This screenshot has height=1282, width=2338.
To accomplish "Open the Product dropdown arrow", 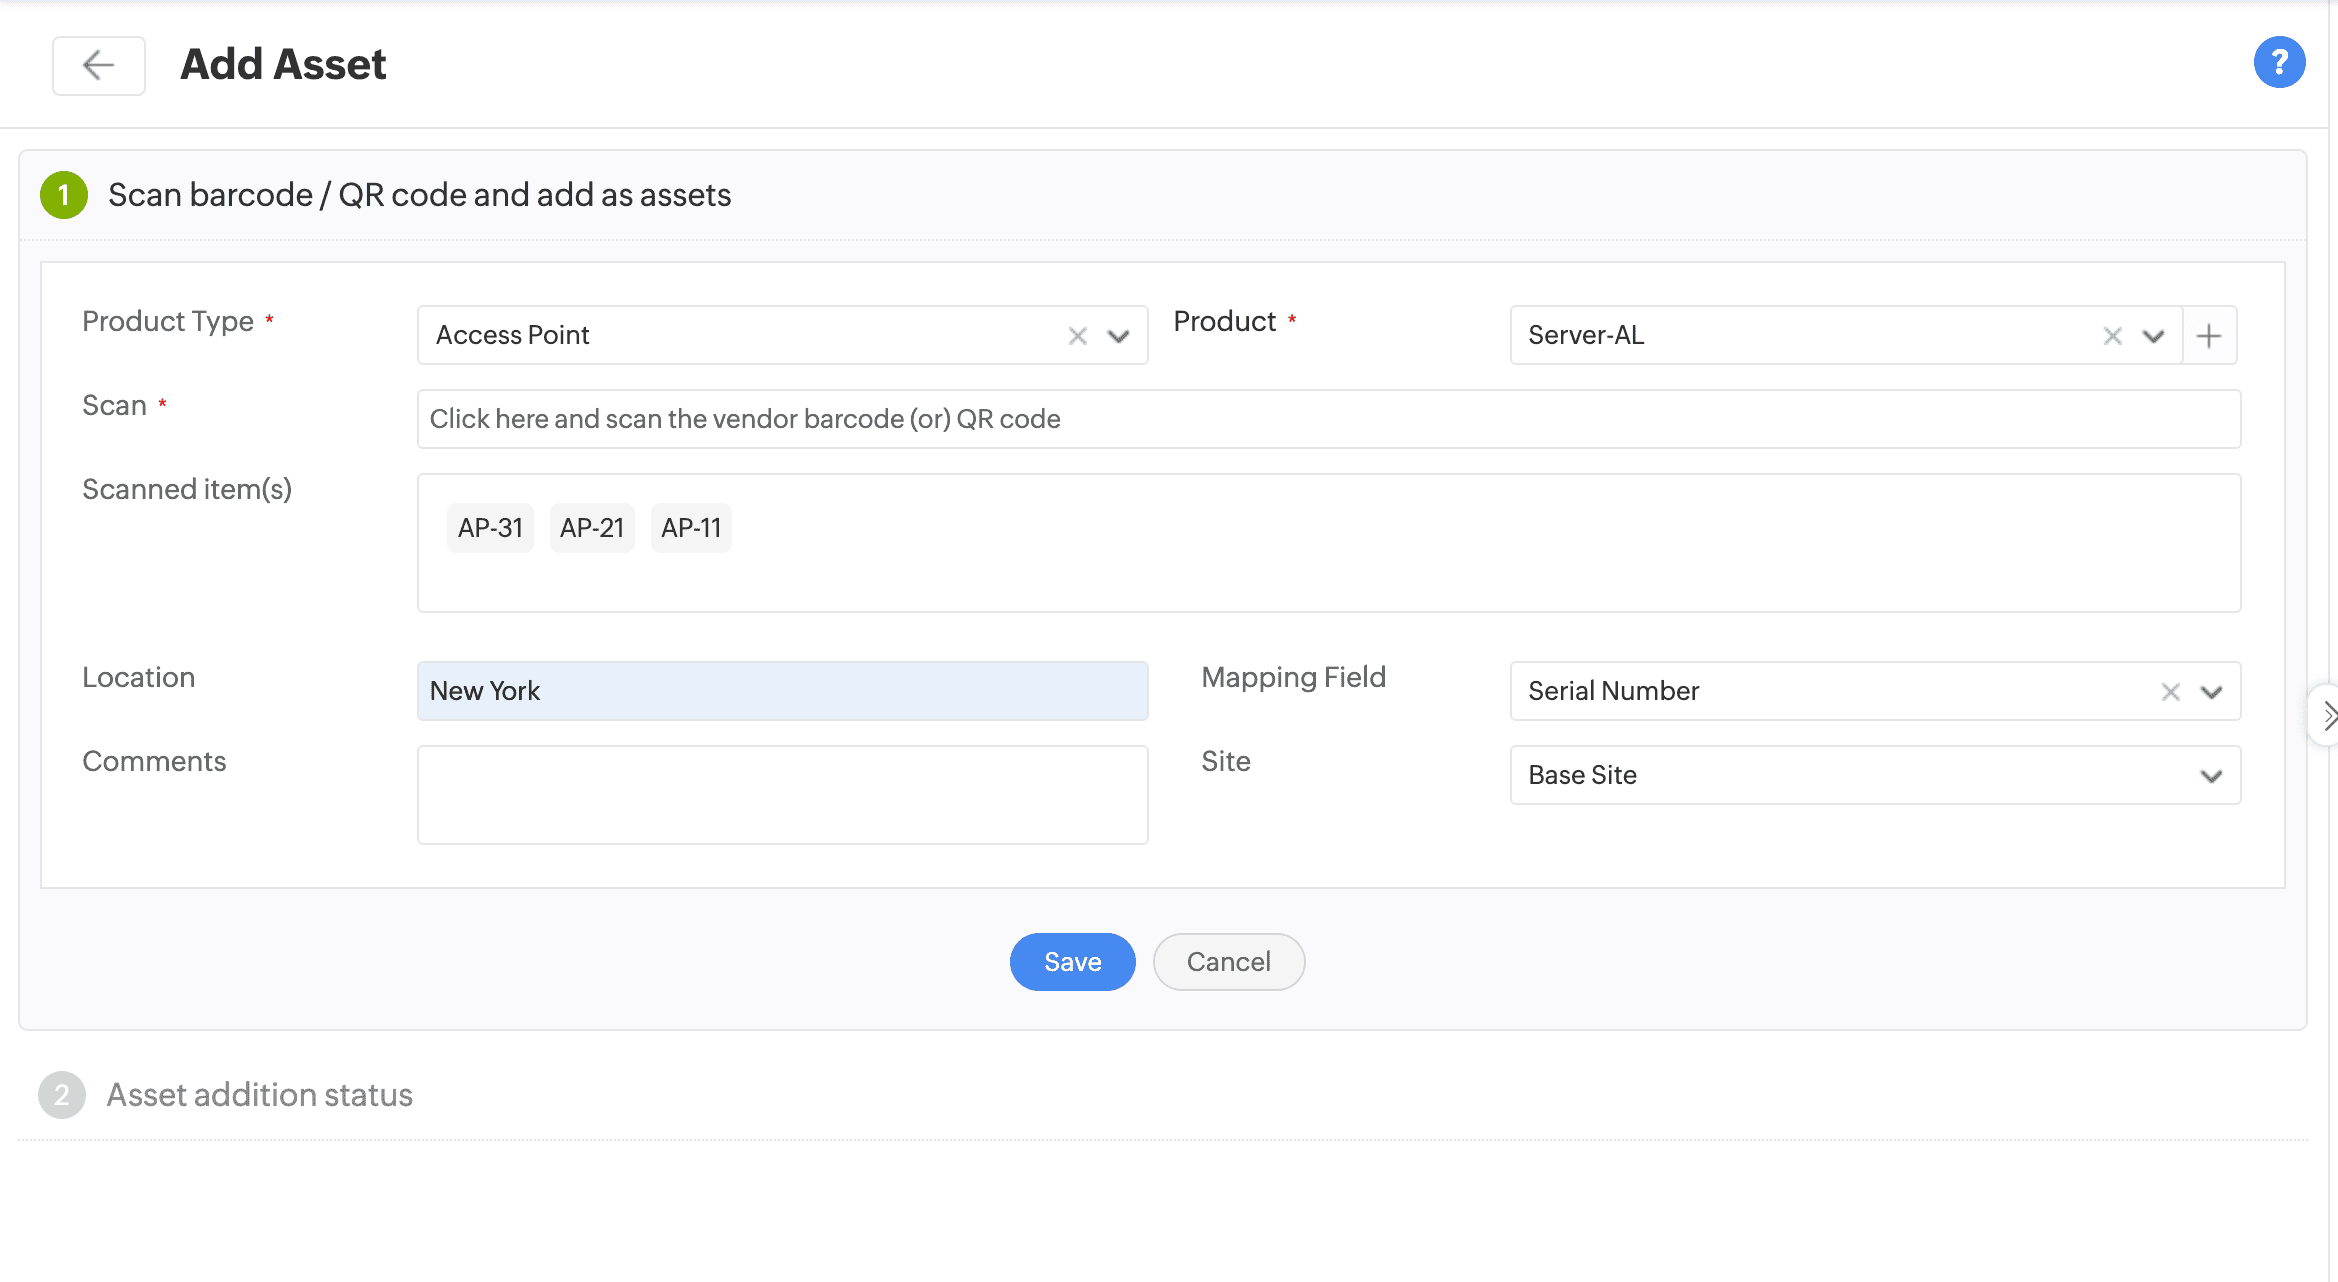I will coord(2153,336).
